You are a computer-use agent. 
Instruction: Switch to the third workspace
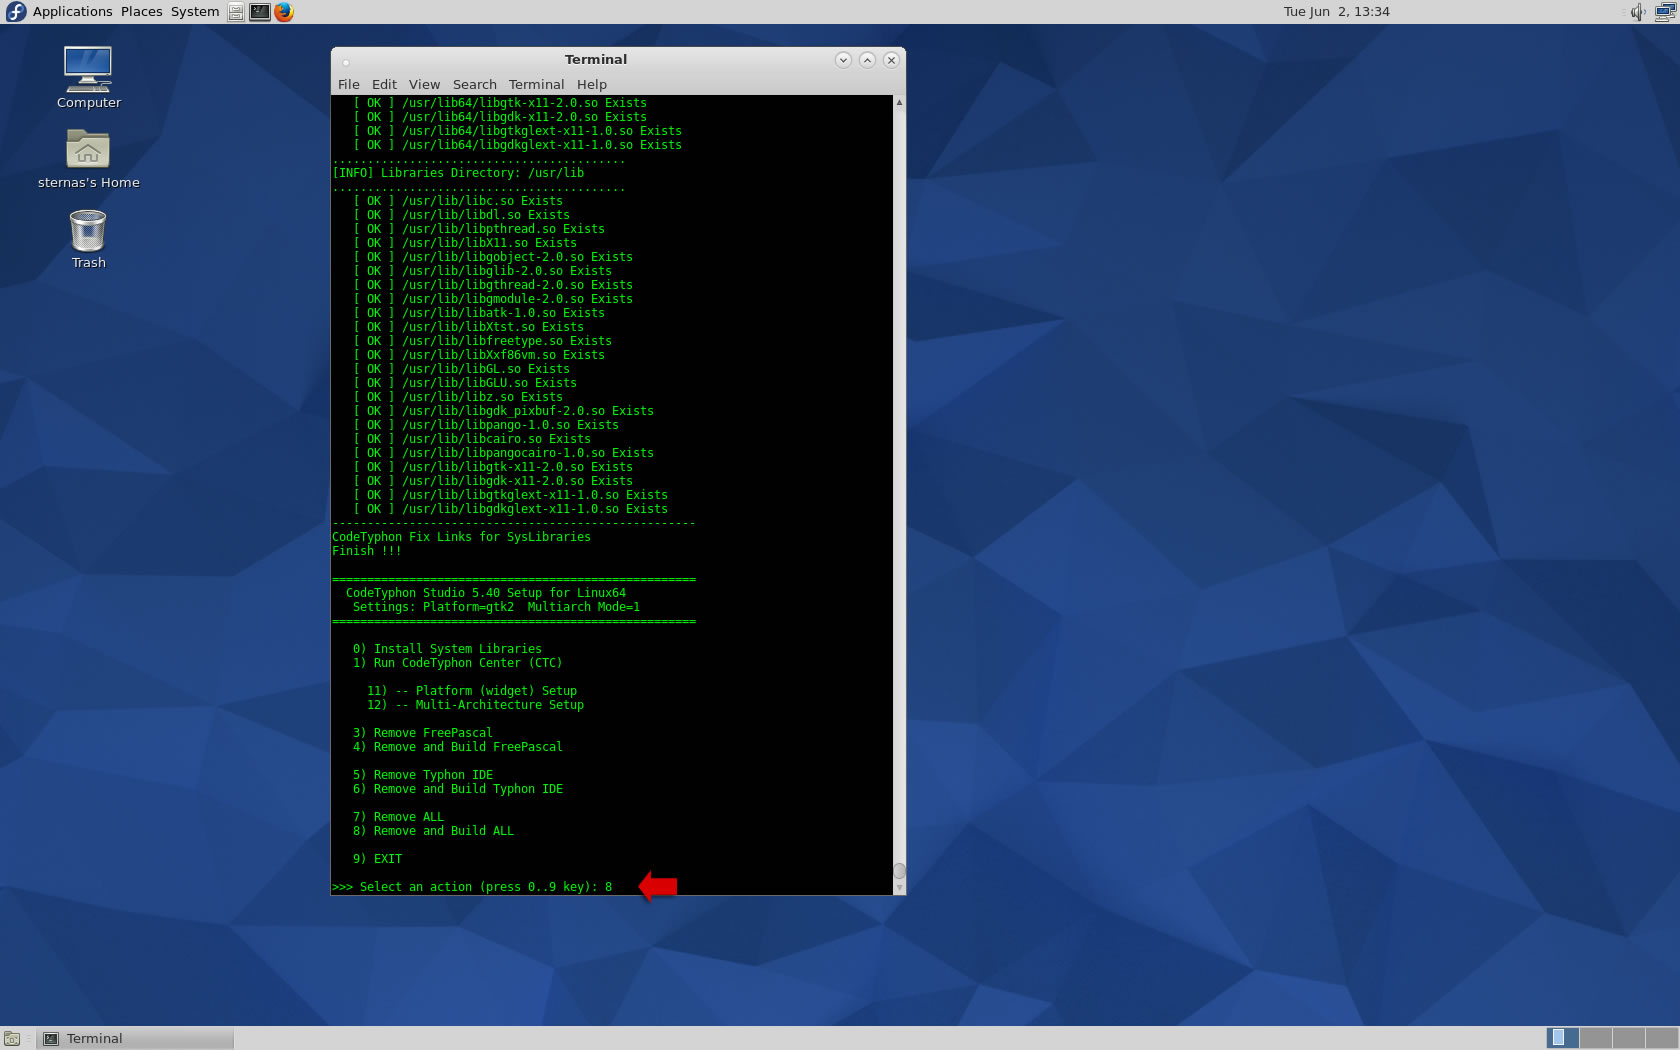tap(1628, 1038)
